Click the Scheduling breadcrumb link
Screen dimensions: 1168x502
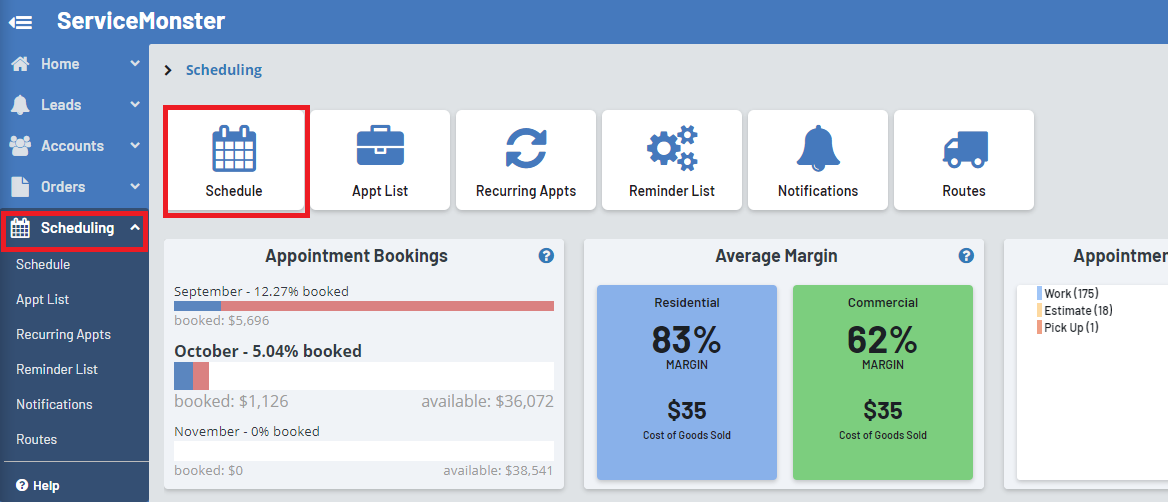point(224,70)
